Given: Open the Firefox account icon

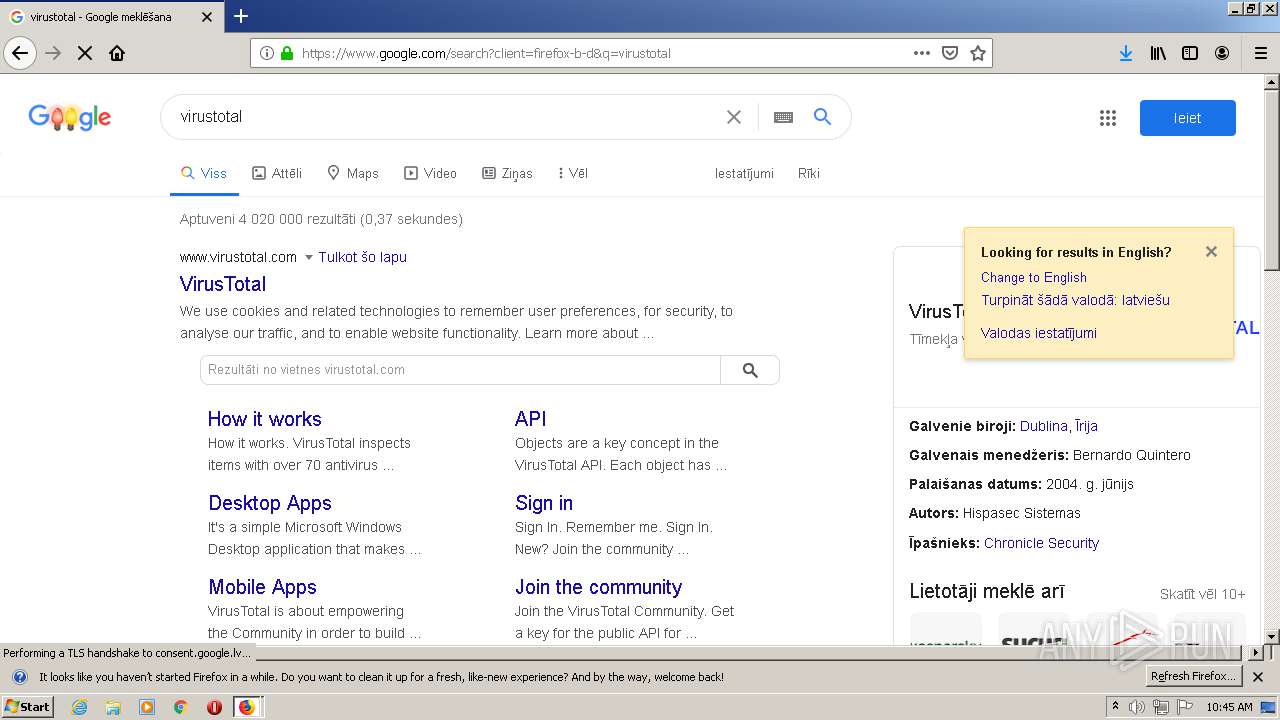Looking at the screenshot, I should [1222, 53].
